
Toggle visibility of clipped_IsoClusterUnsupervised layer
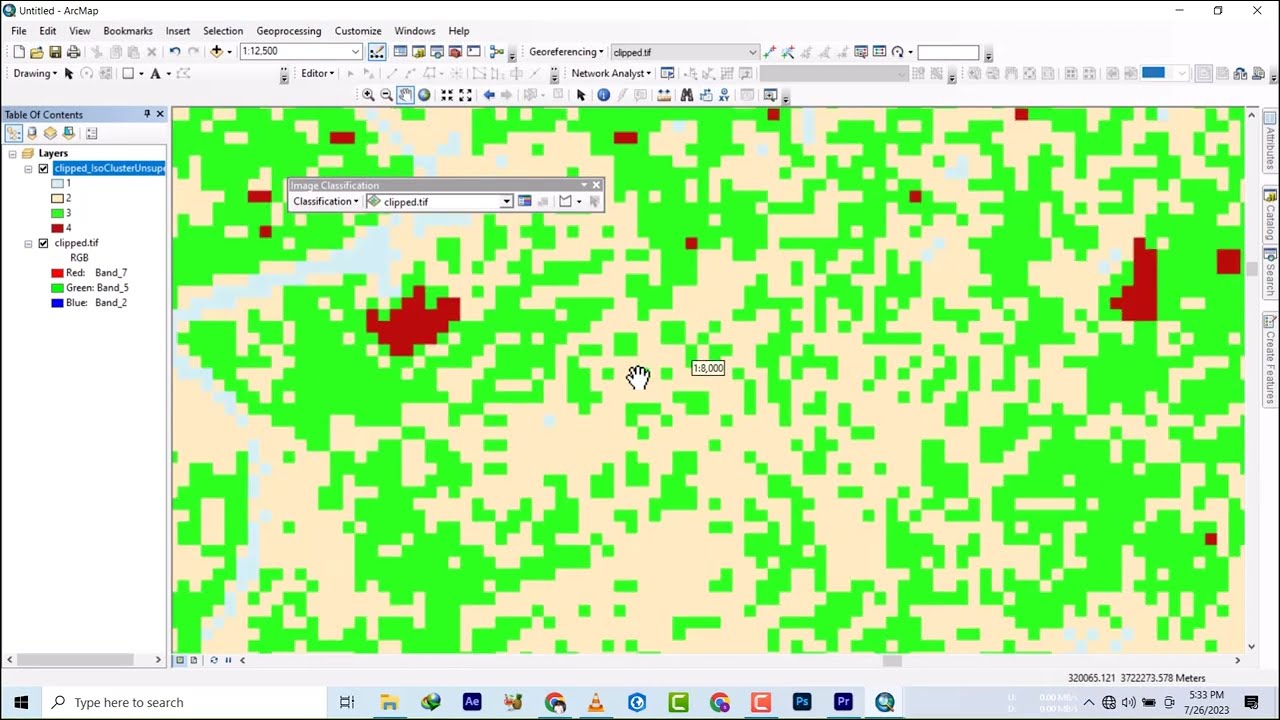43,168
